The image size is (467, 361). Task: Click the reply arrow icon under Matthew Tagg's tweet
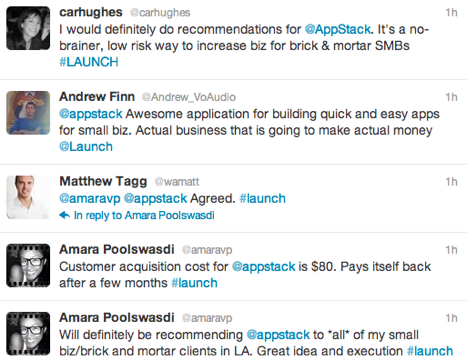click(x=64, y=215)
